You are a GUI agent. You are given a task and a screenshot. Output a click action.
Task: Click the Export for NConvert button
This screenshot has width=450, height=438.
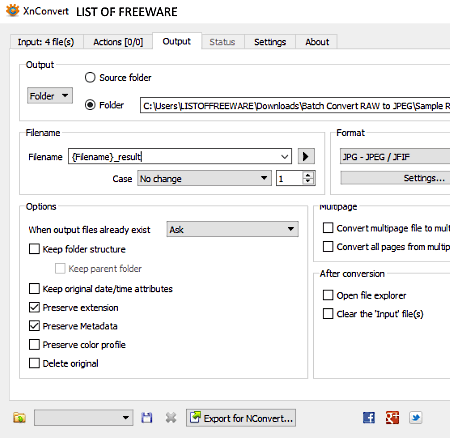point(241,418)
